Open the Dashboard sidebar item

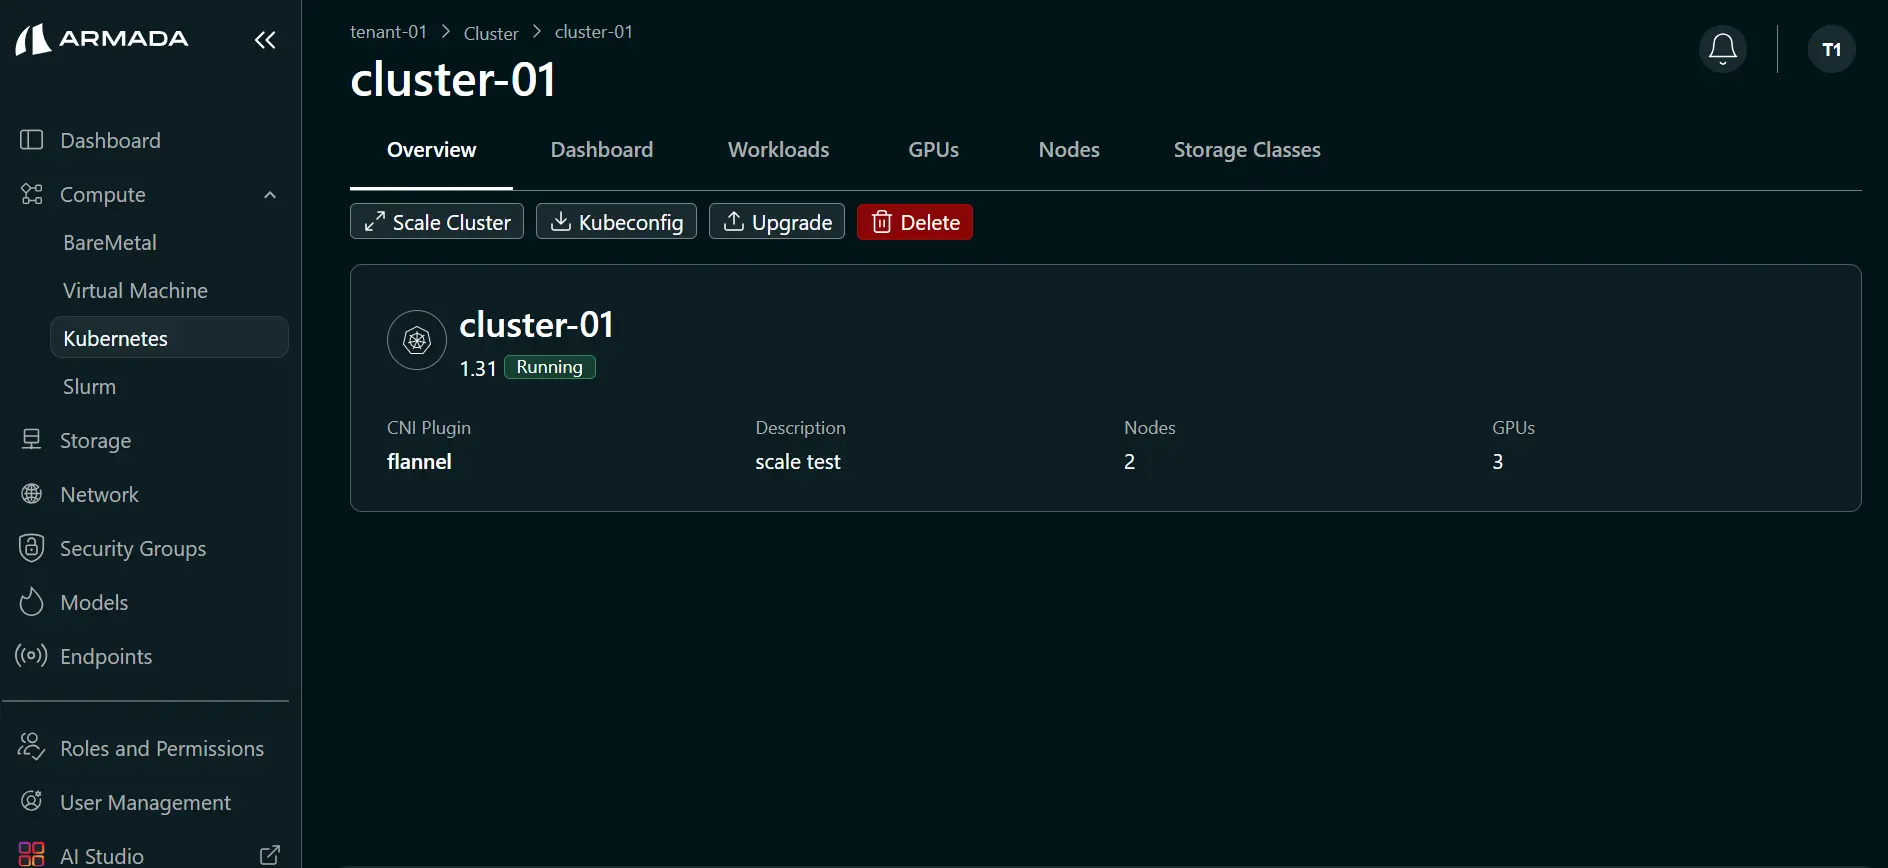[x=110, y=140]
